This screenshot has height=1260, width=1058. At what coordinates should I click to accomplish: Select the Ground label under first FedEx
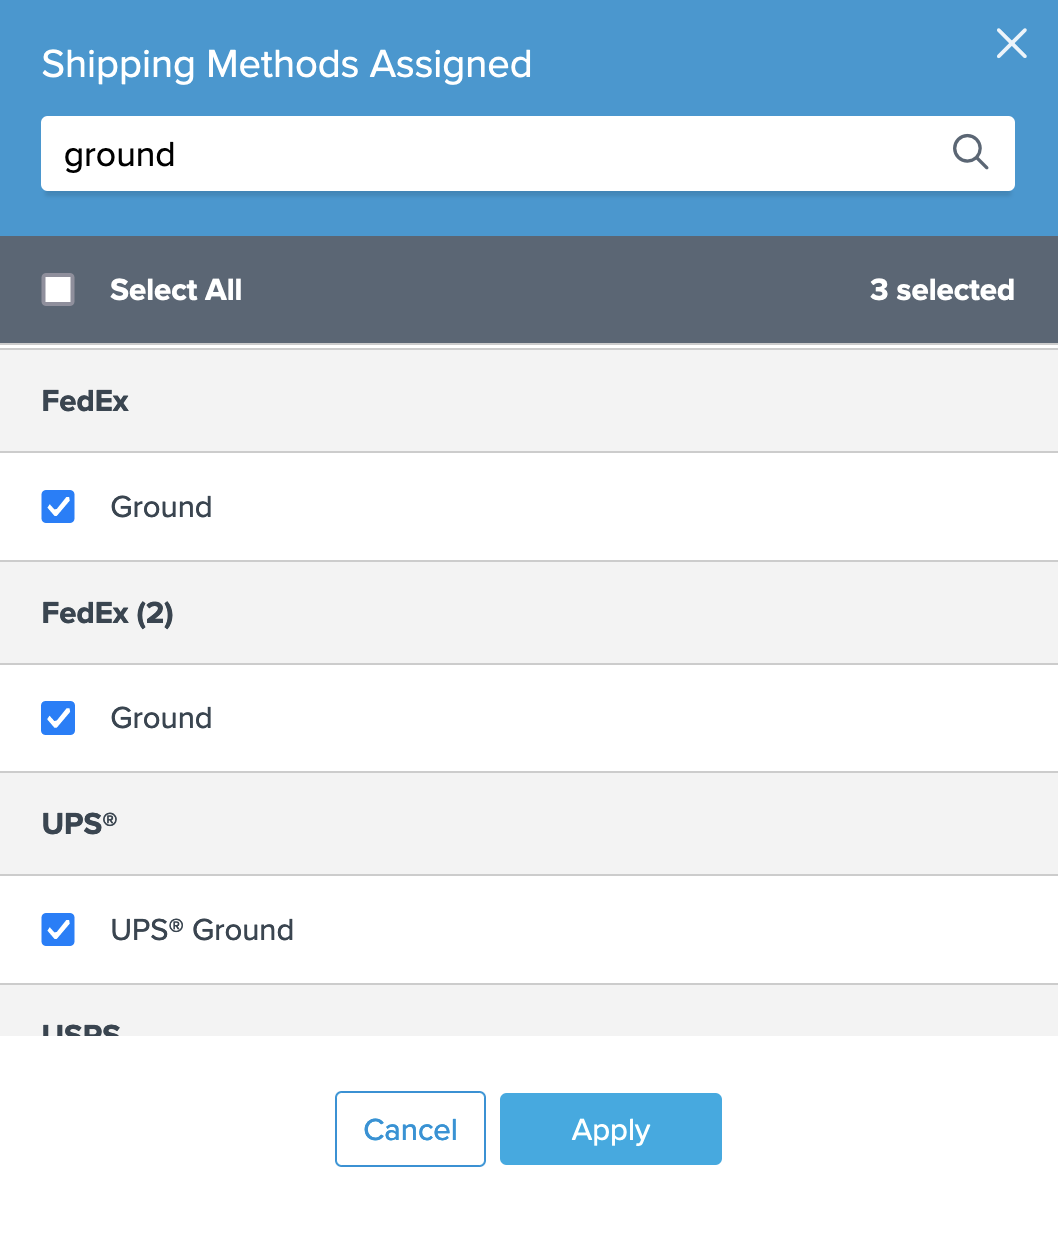[161, 507]
